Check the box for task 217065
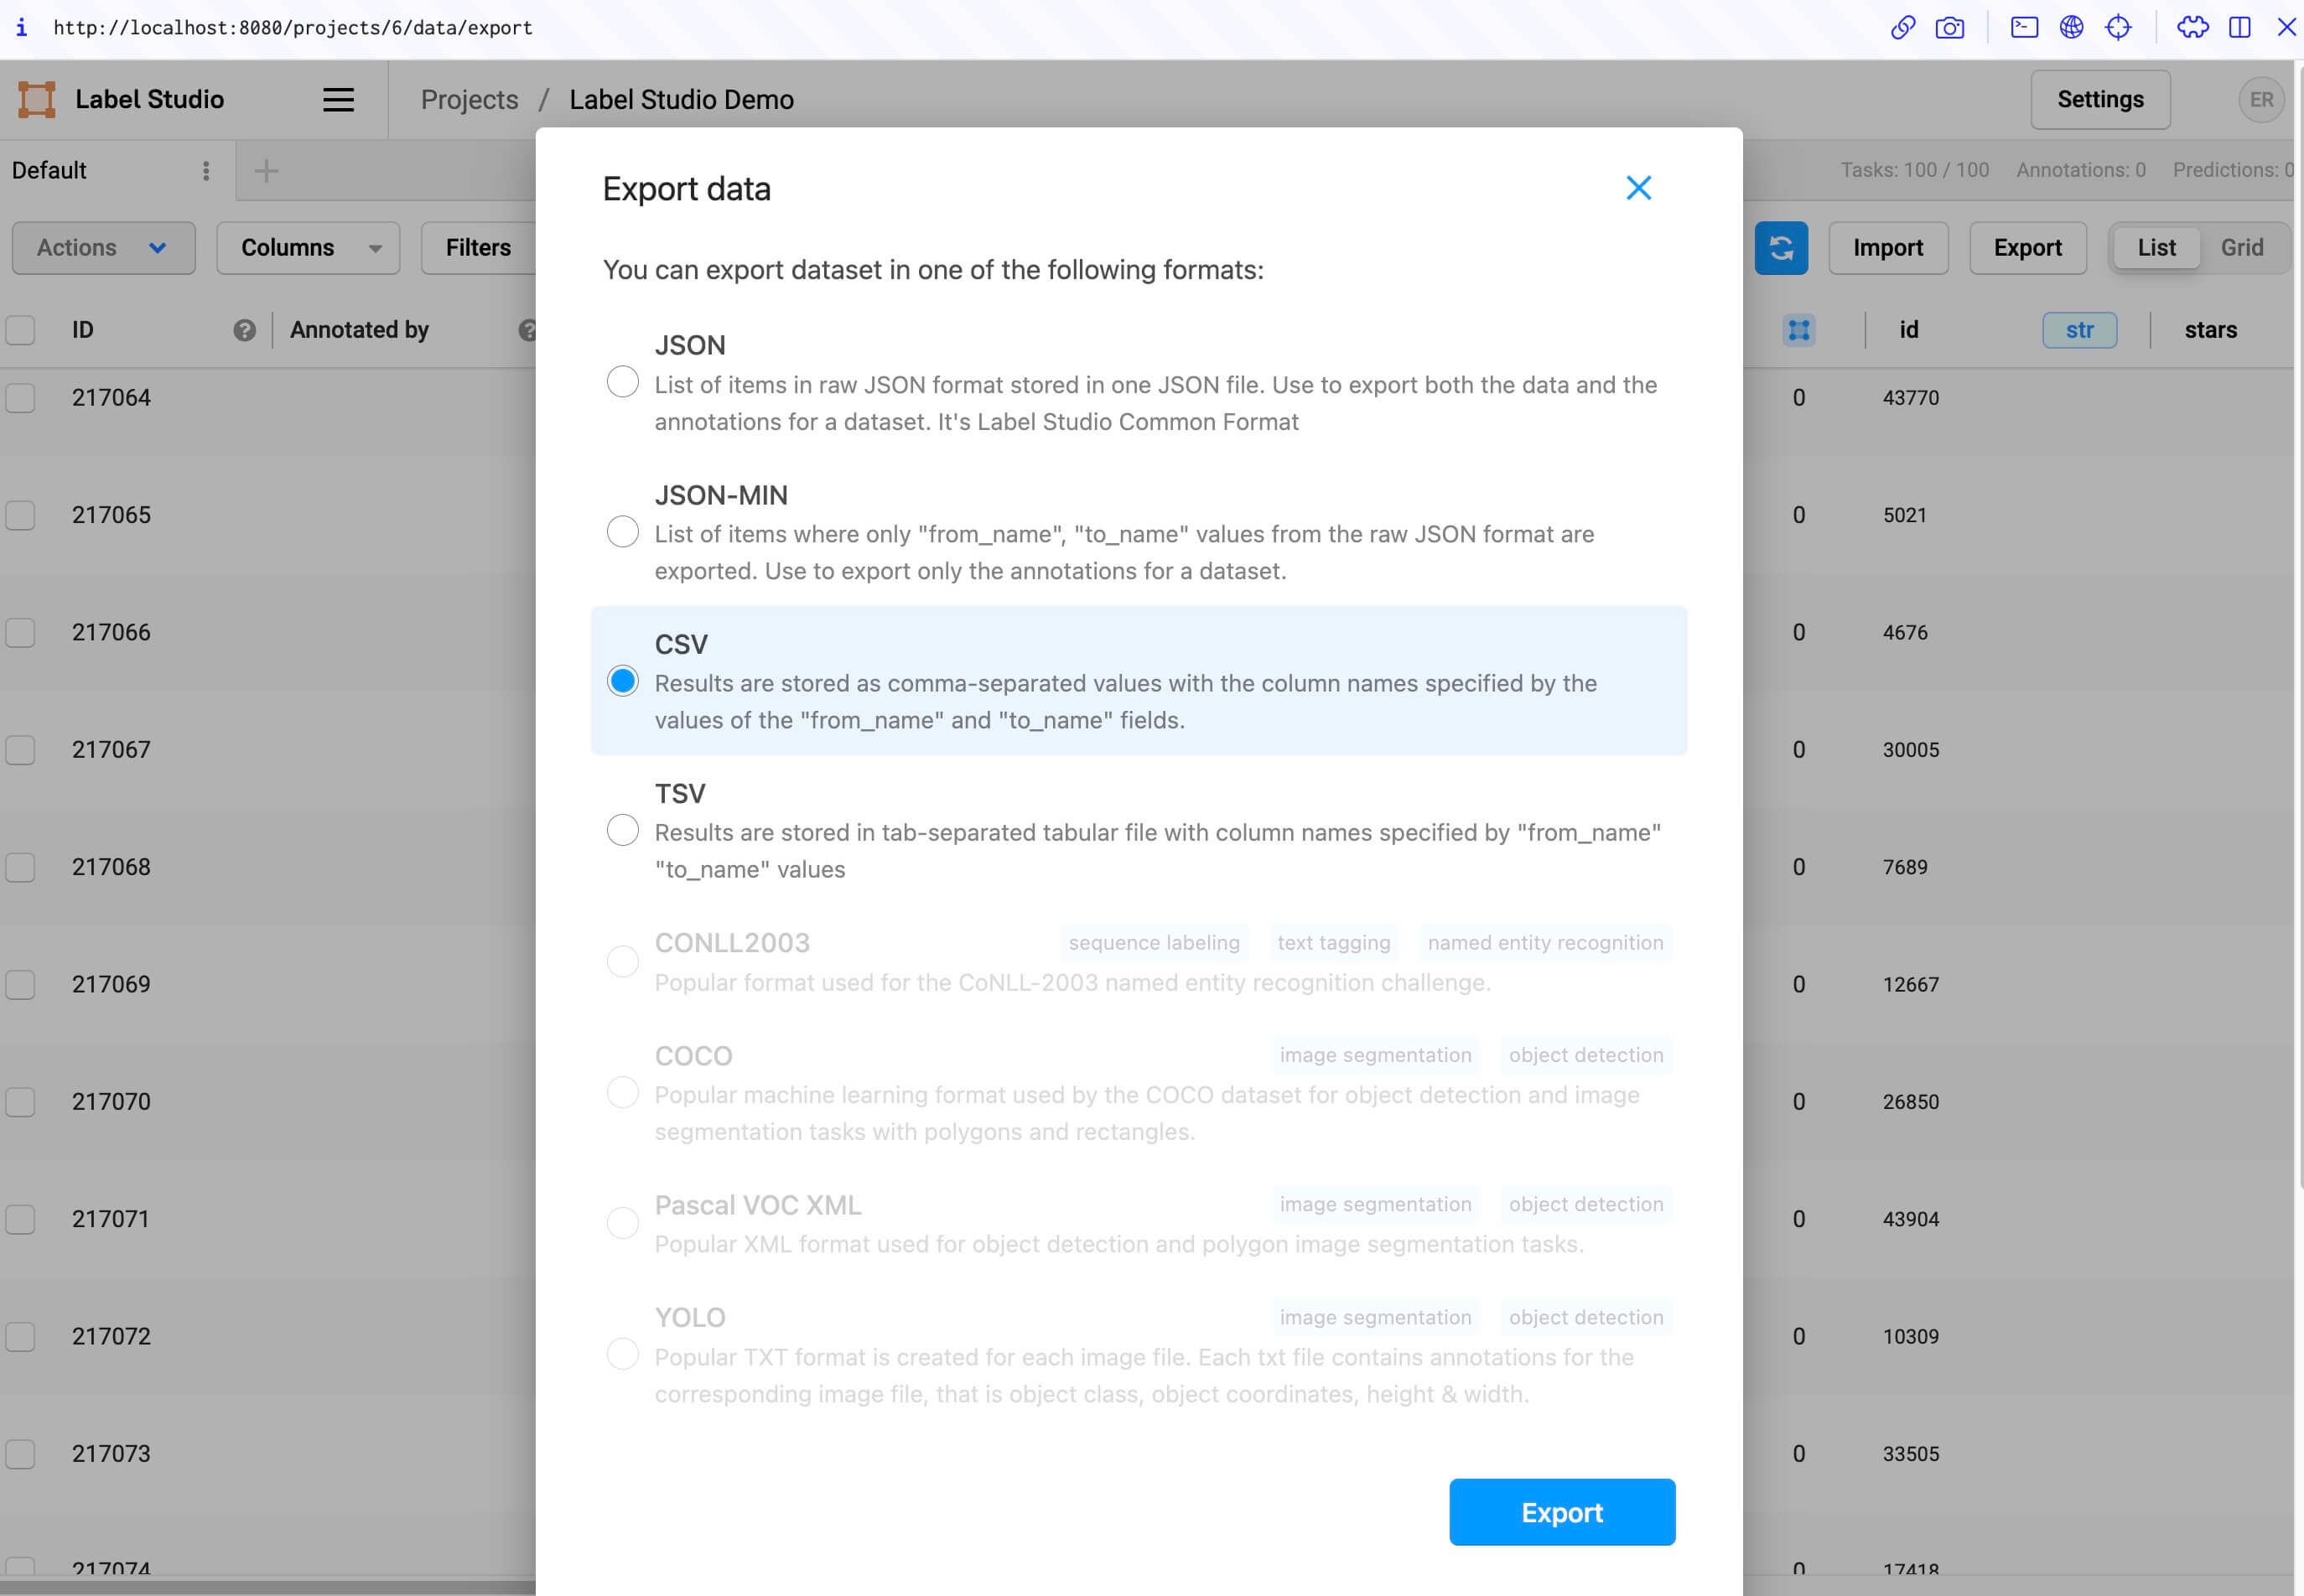This screenshot has width=2304, height=1596. [20, 515]
